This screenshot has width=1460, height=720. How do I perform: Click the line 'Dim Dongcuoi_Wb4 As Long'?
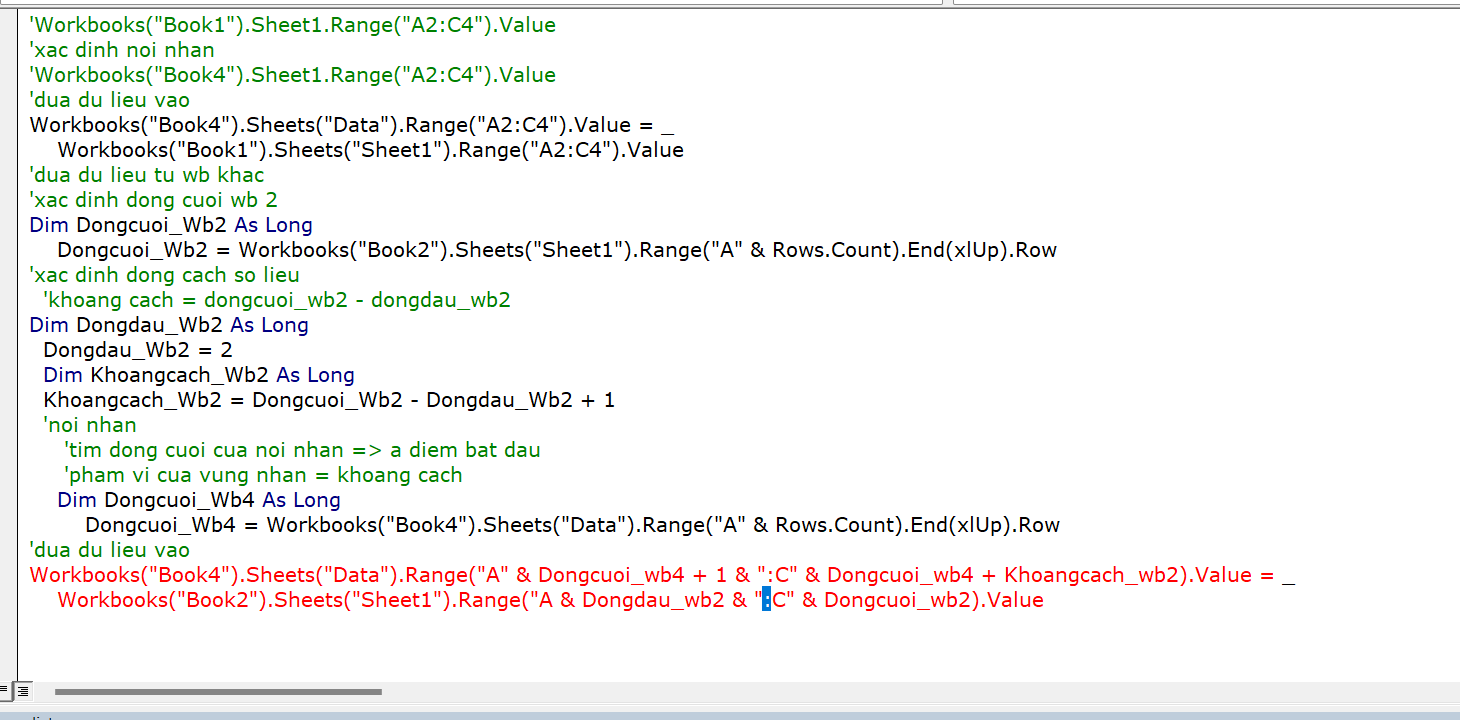click(x=199, y=500)
